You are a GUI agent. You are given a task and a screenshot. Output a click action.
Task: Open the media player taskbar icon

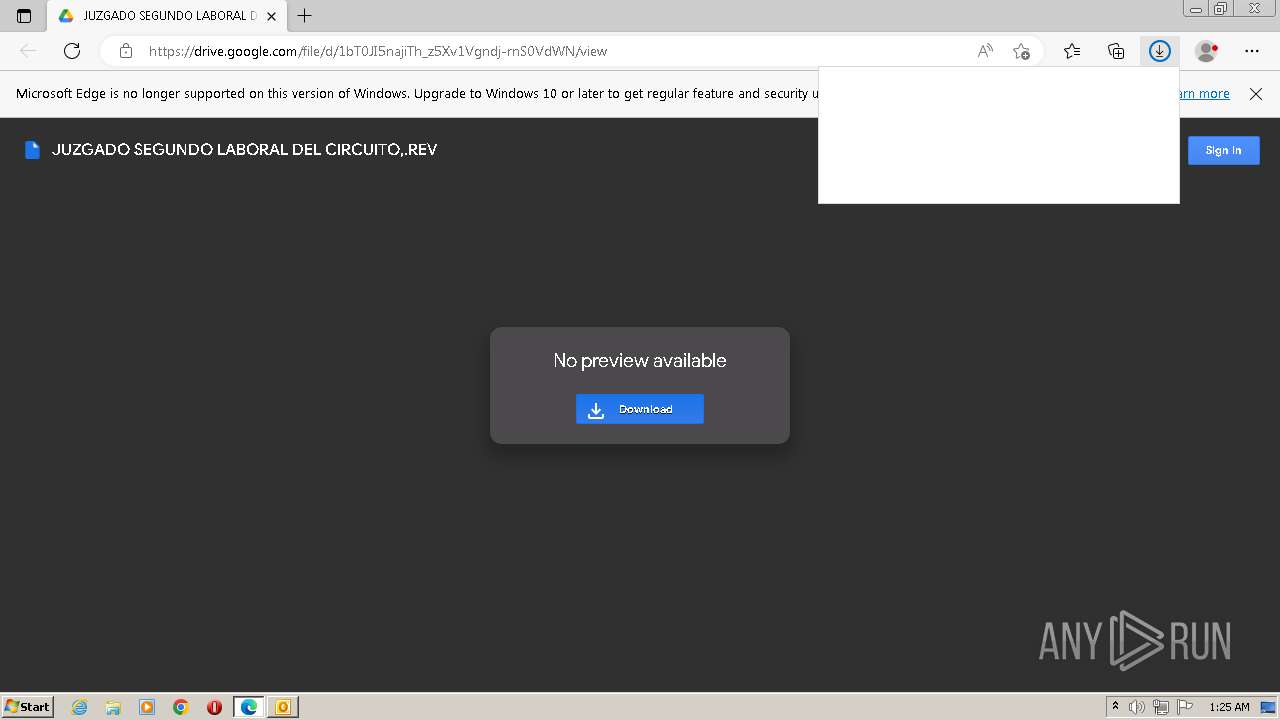pos(147,707)
